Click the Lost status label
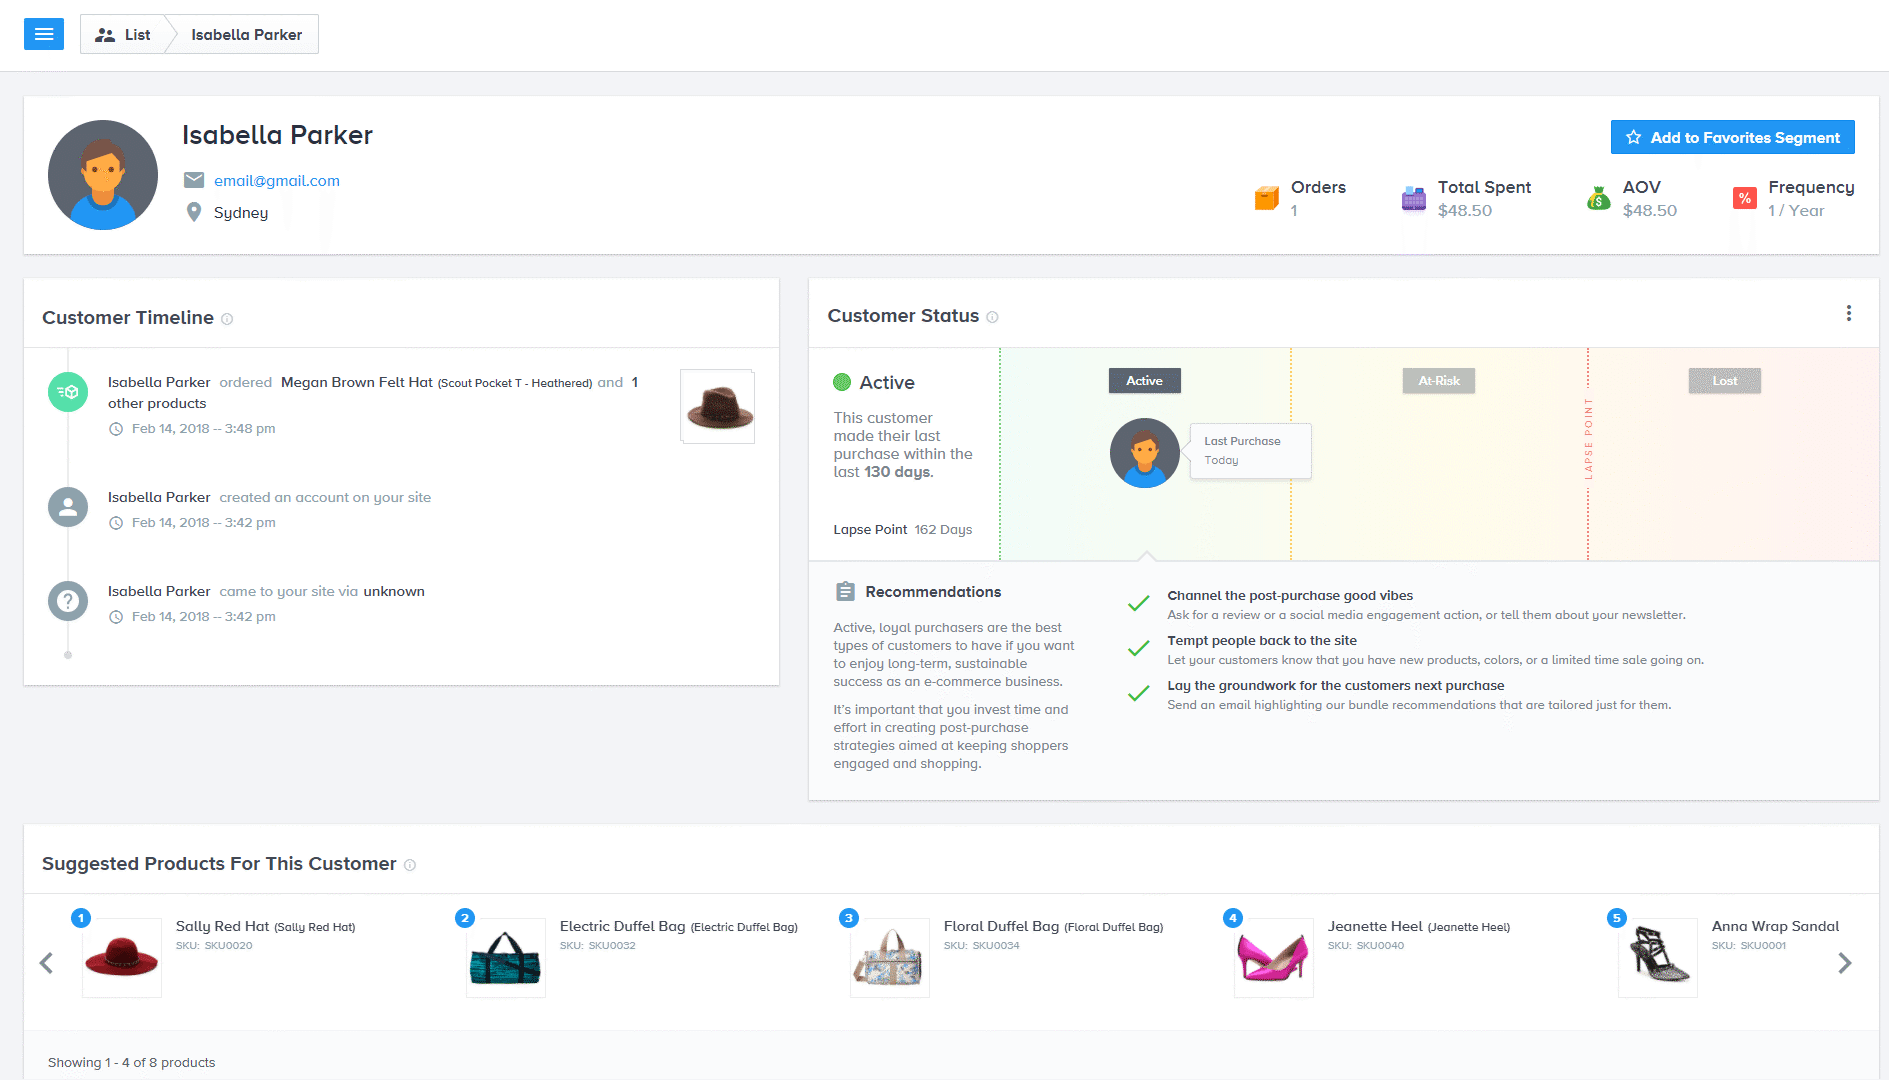1889x1080 pixels. pyautogui.click(x=1724, y=381)
